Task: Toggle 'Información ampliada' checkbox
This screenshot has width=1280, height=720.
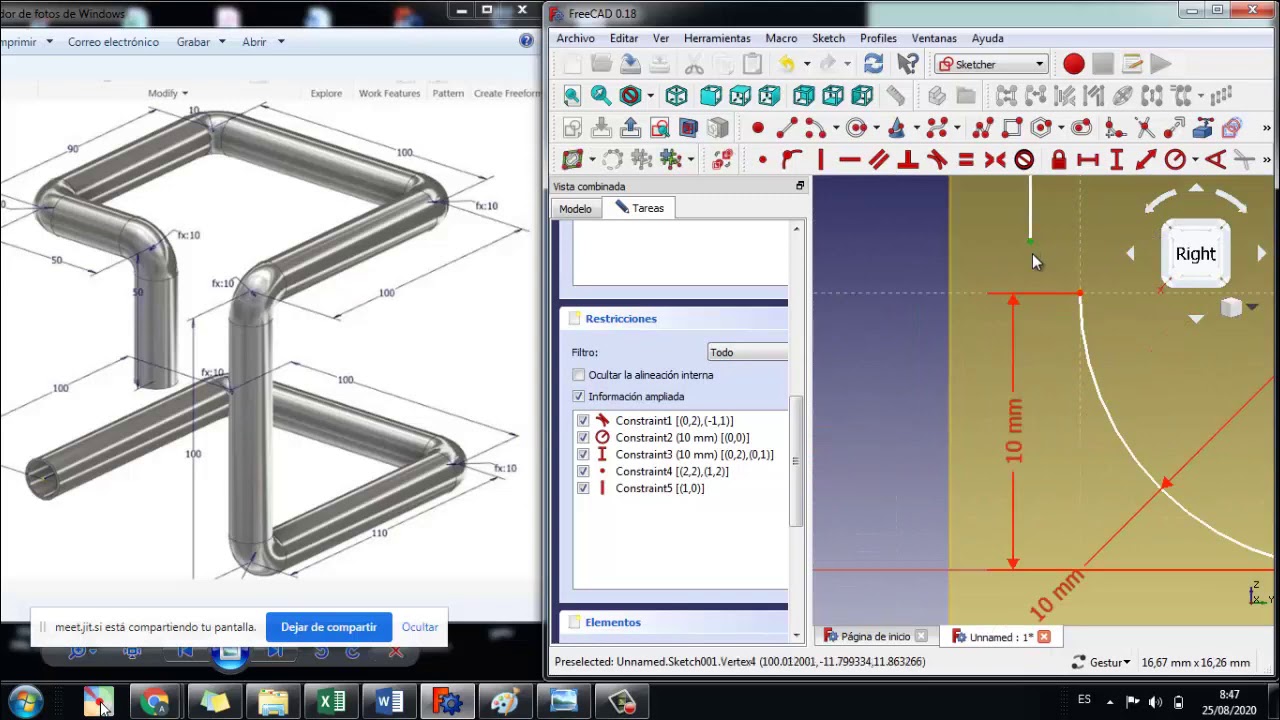Action: [x=579, y=397]
